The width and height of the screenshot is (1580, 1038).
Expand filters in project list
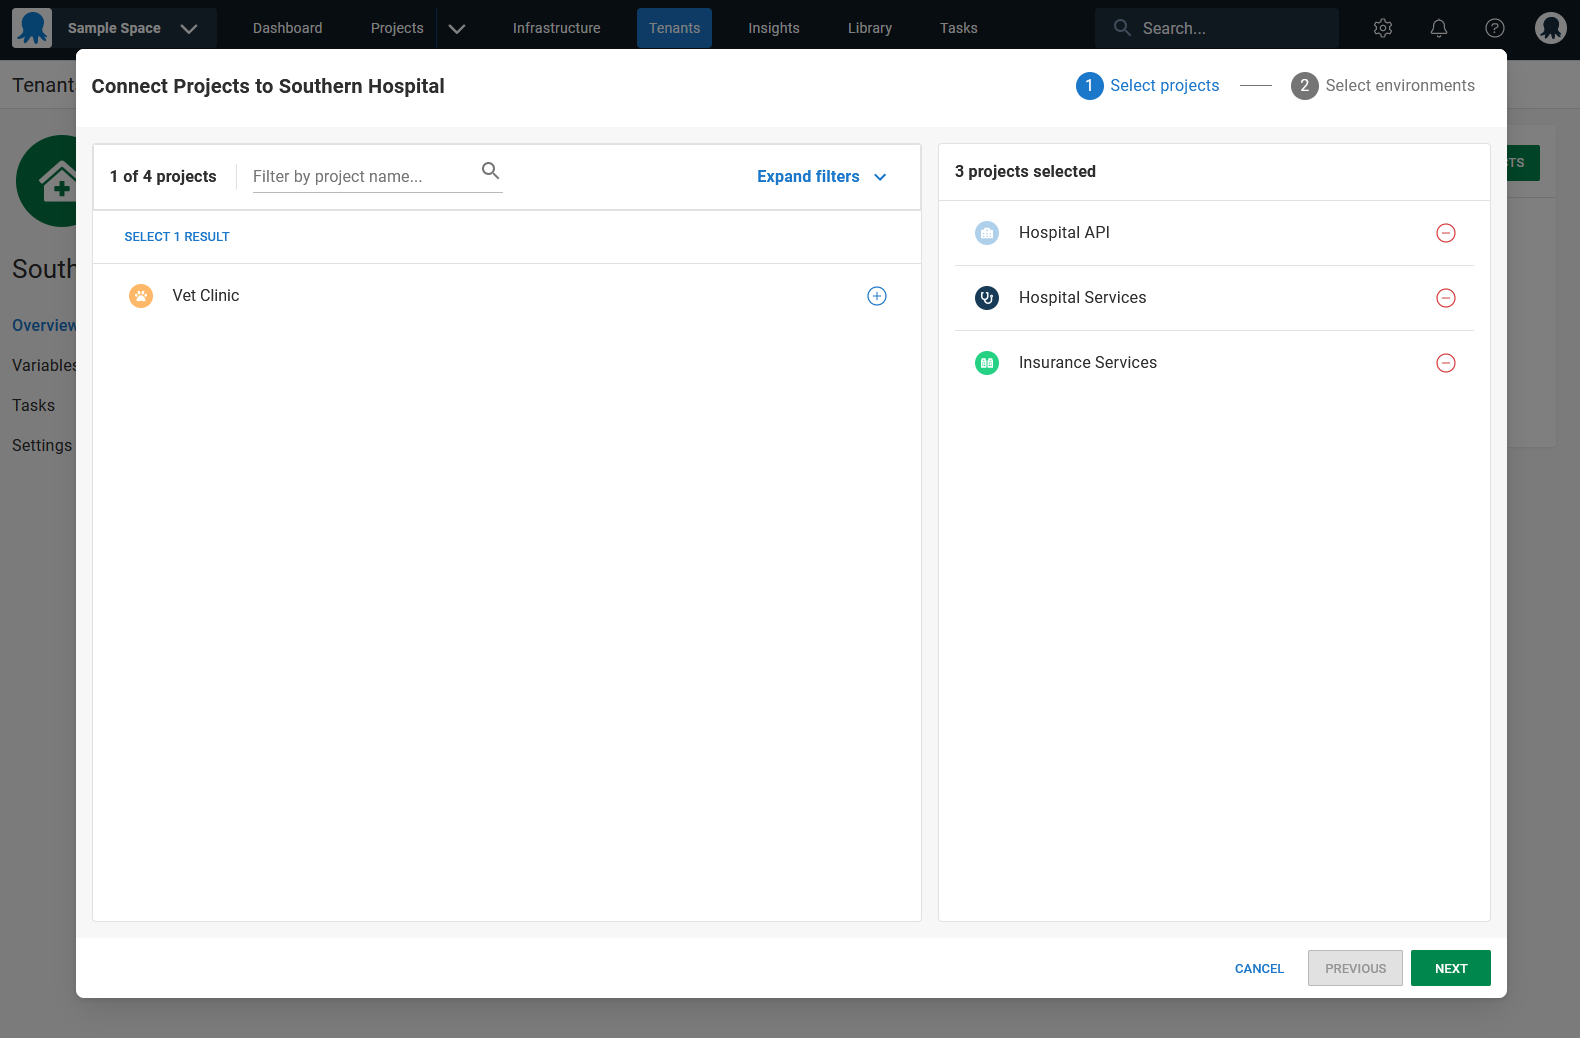pyautogui.click(x=821, y=177)
